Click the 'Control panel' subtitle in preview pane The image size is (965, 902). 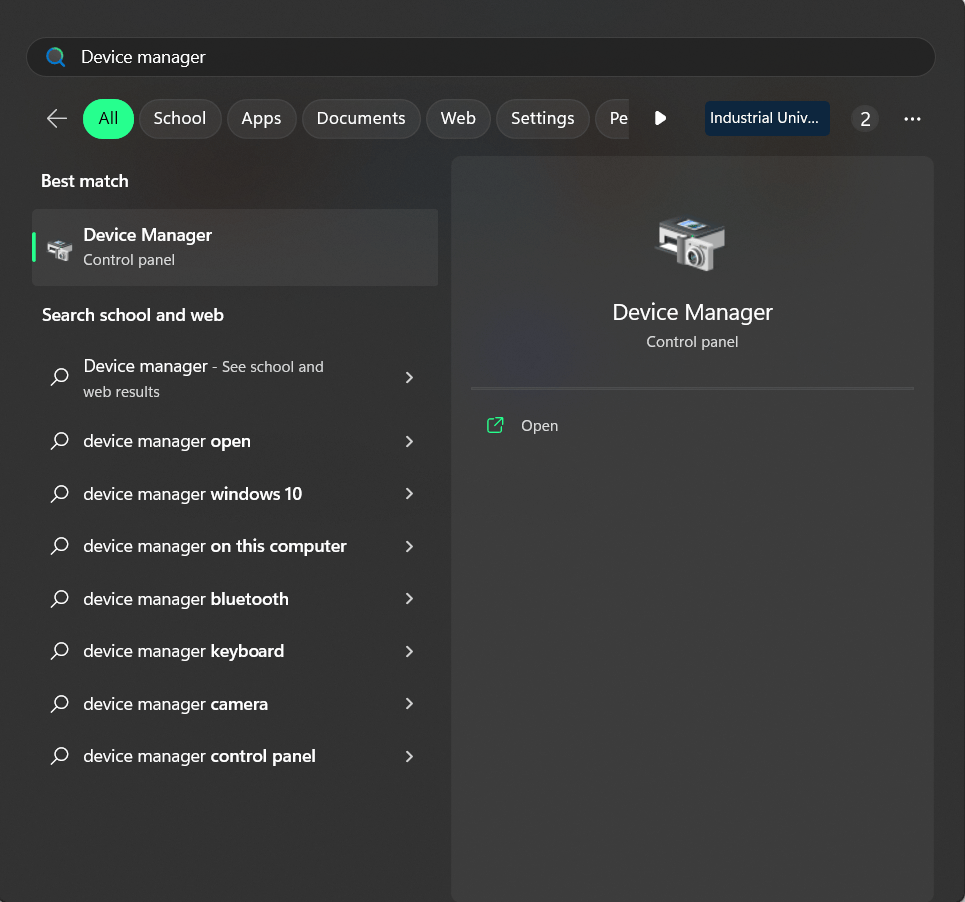click(692, 342)
